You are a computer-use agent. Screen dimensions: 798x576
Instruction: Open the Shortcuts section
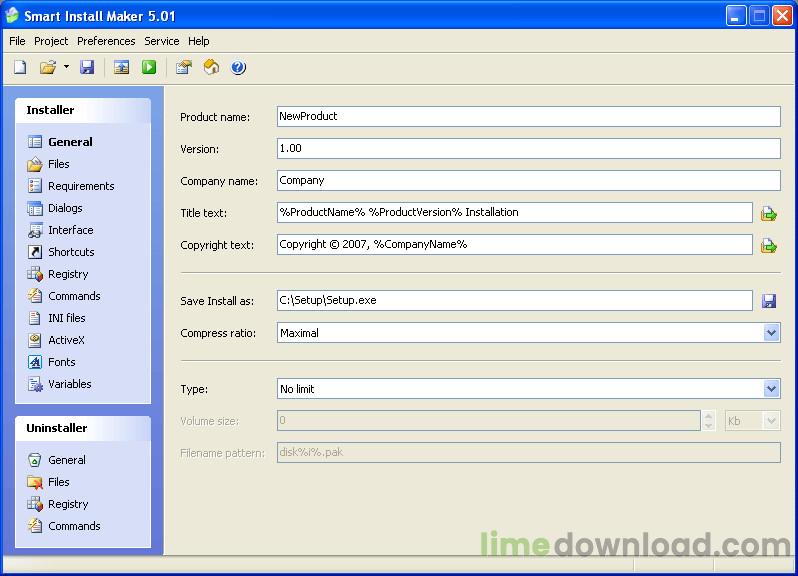61,252
